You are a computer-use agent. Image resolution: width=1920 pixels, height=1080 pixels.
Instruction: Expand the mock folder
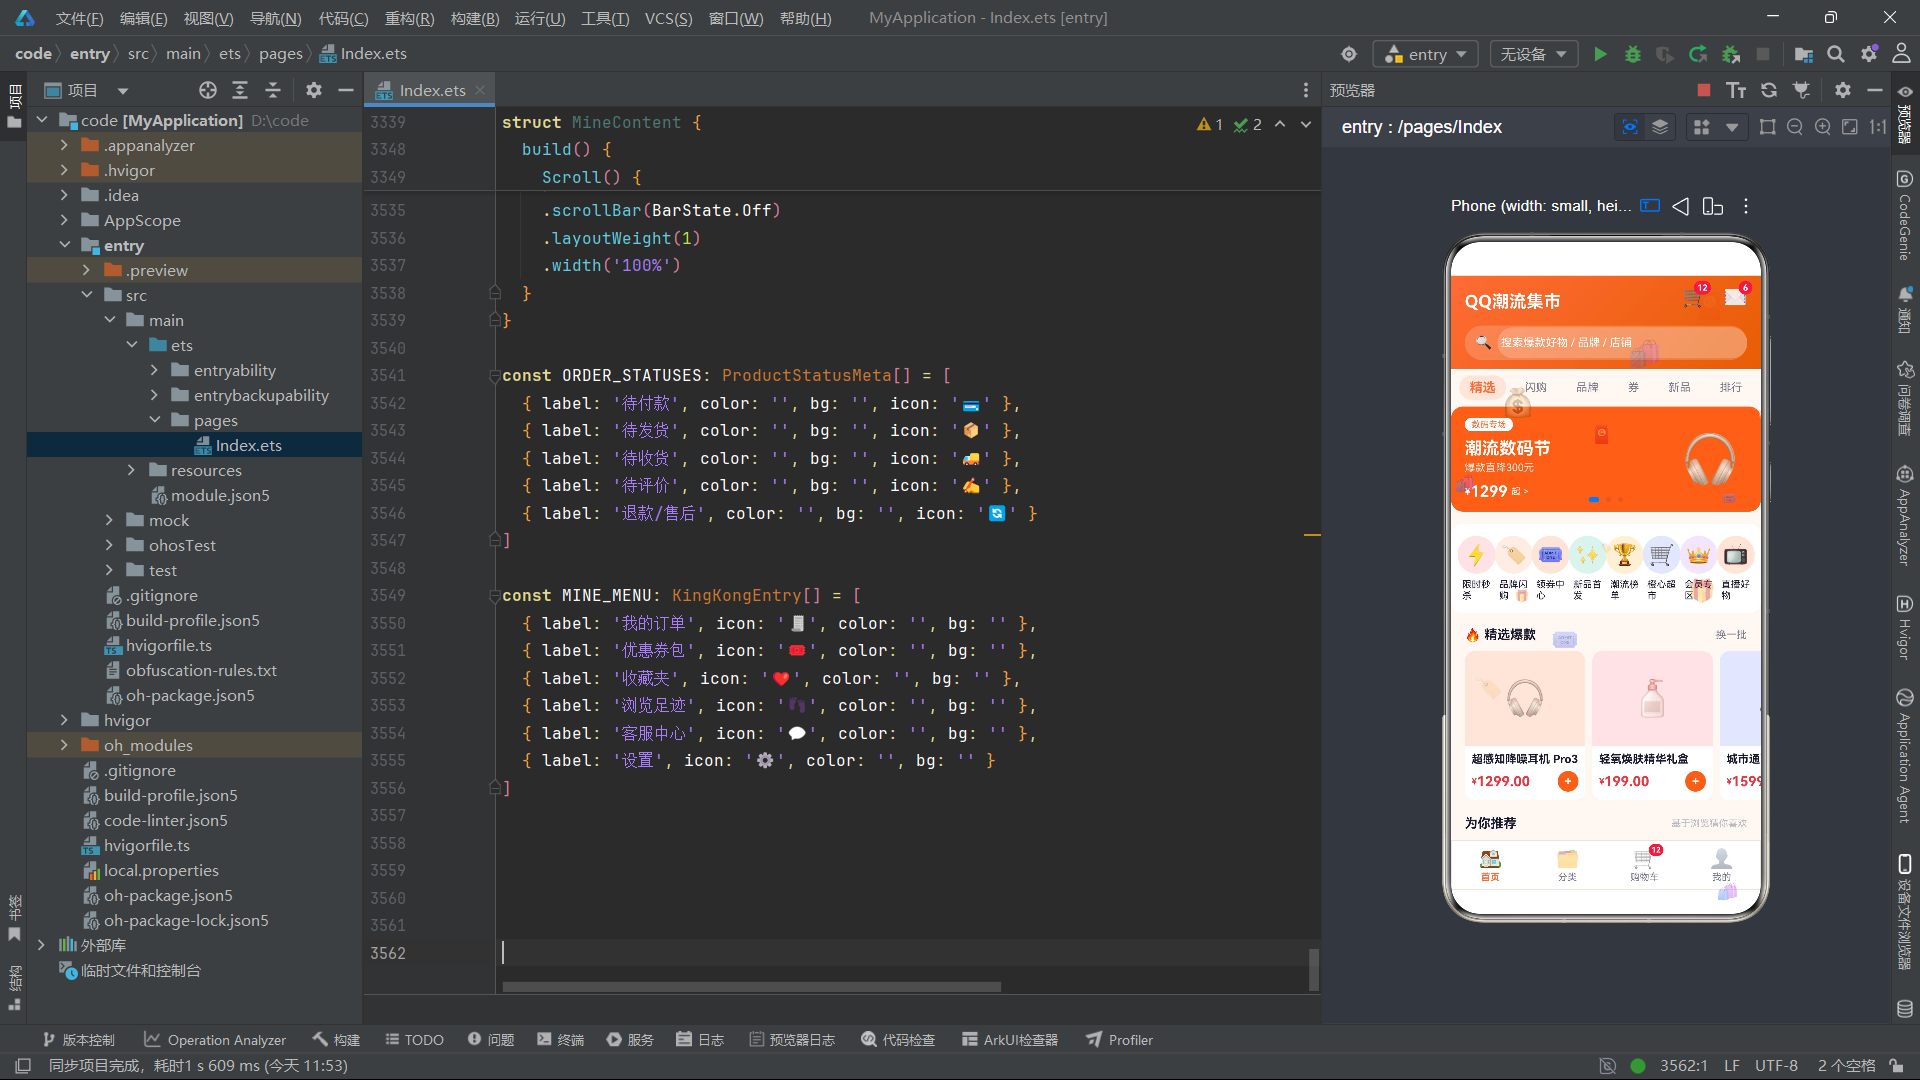pos(109,520)
